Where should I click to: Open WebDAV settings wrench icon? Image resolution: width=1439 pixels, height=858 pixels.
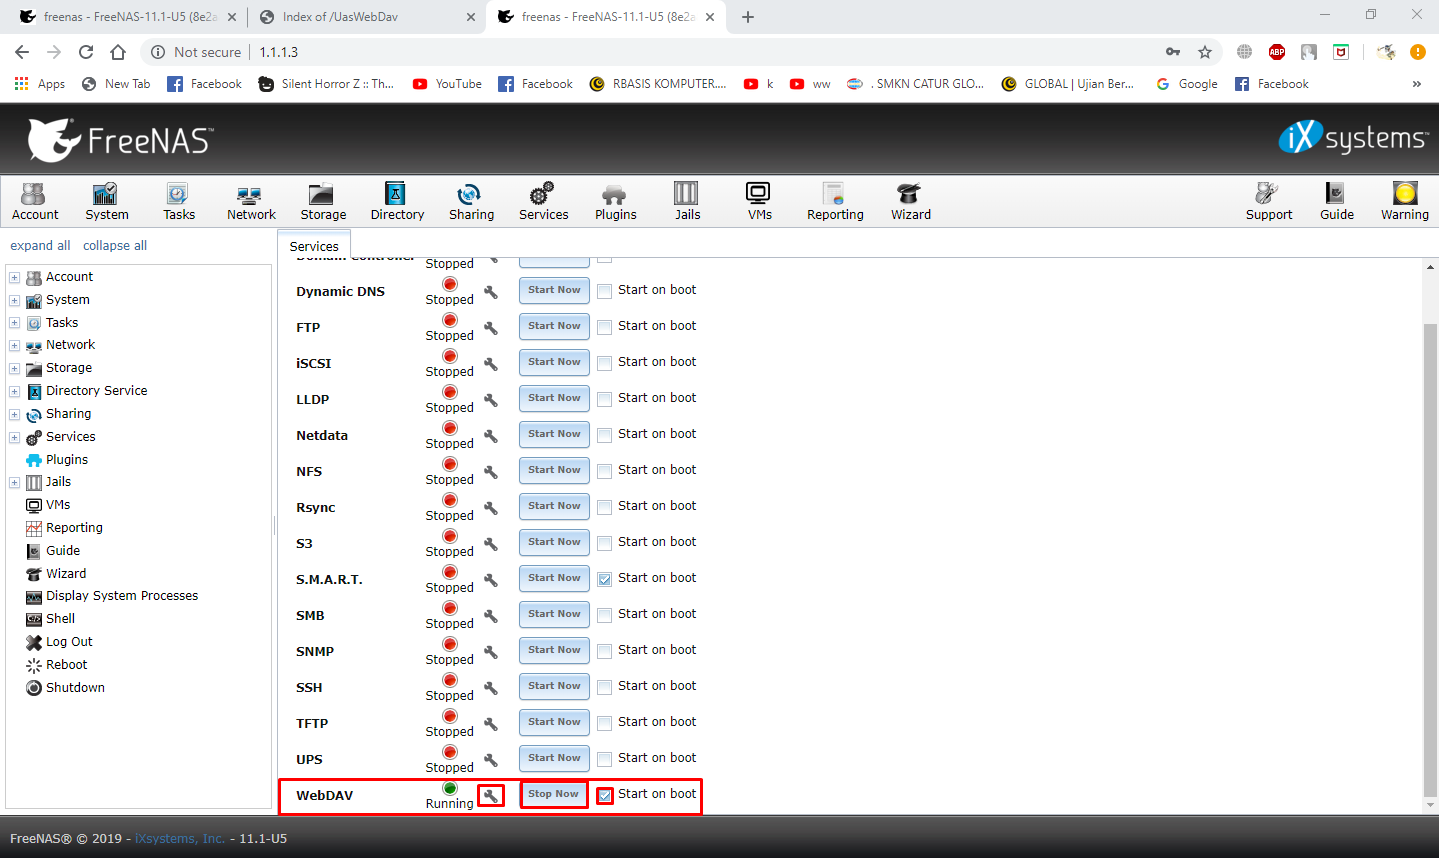pos(491,796)
